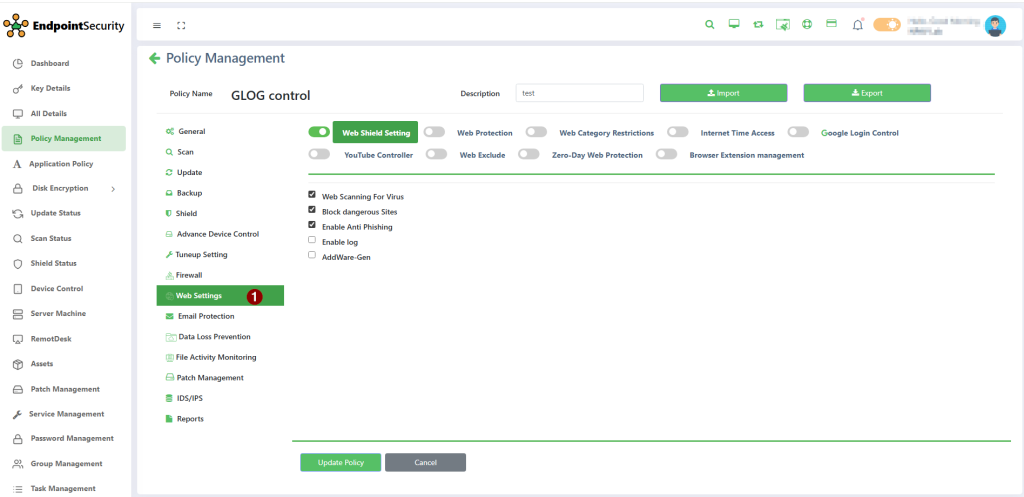Click the back arrow beside Policy Management
This screenshot has height=497, width=1024.
[155, 59]
